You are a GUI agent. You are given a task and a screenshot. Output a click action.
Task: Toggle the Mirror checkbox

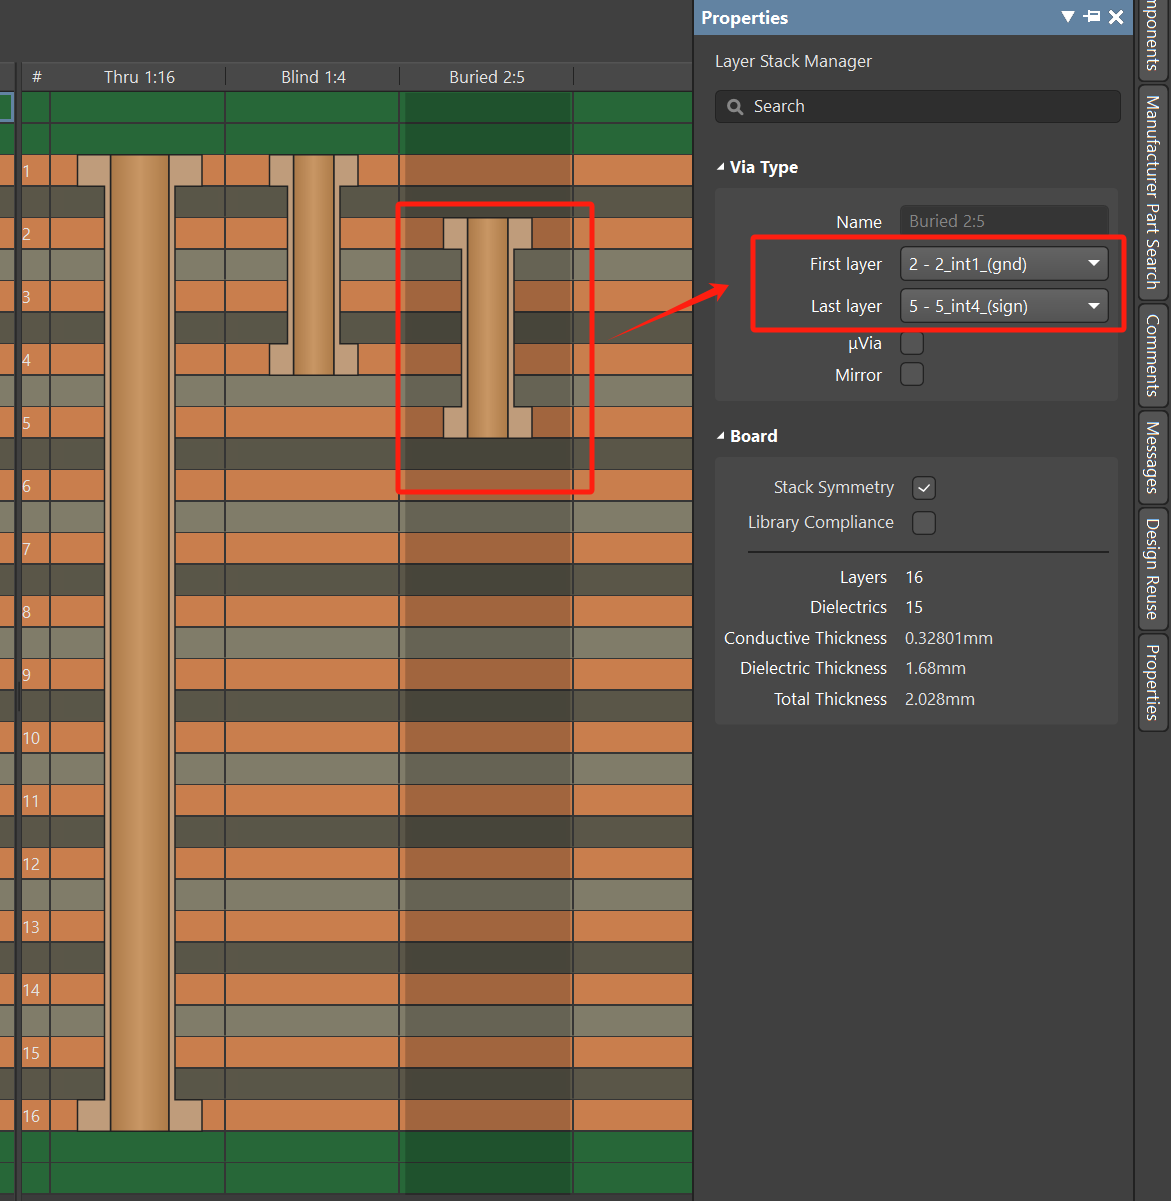[x=912, y=375]
